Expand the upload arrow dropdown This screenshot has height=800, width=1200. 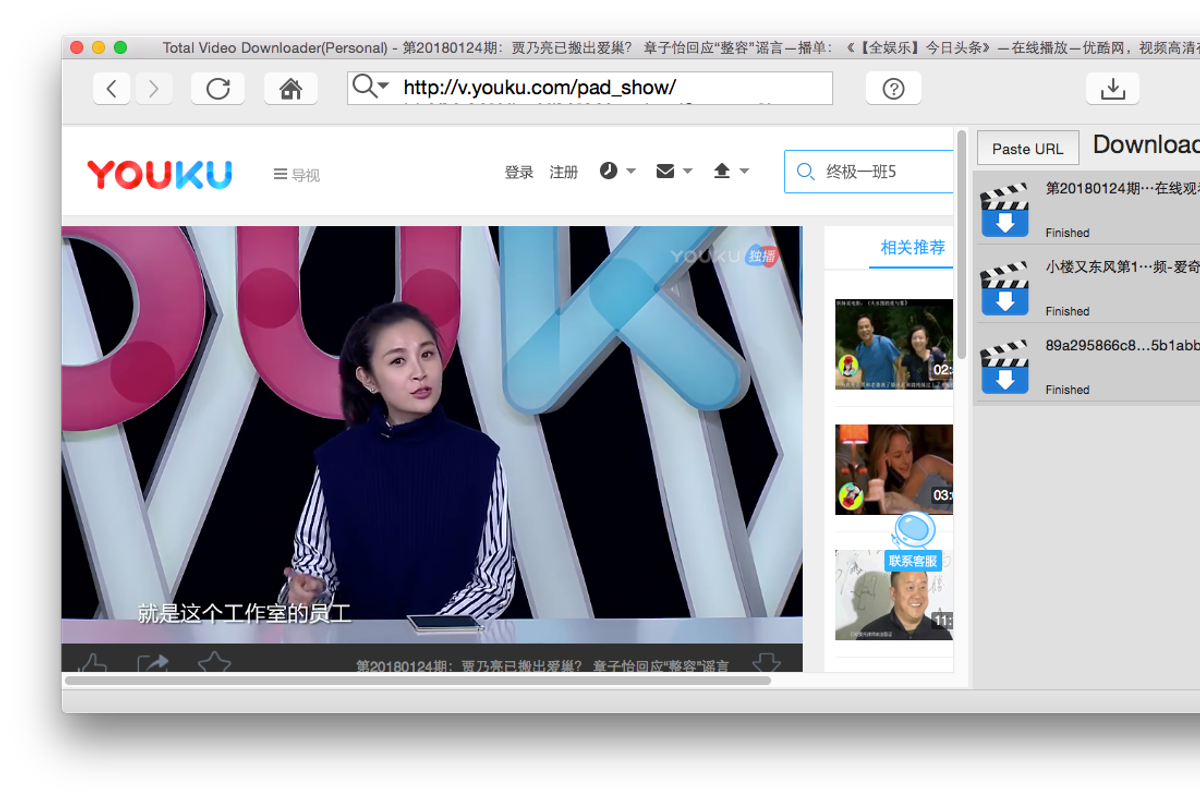(x=731, y=171)
